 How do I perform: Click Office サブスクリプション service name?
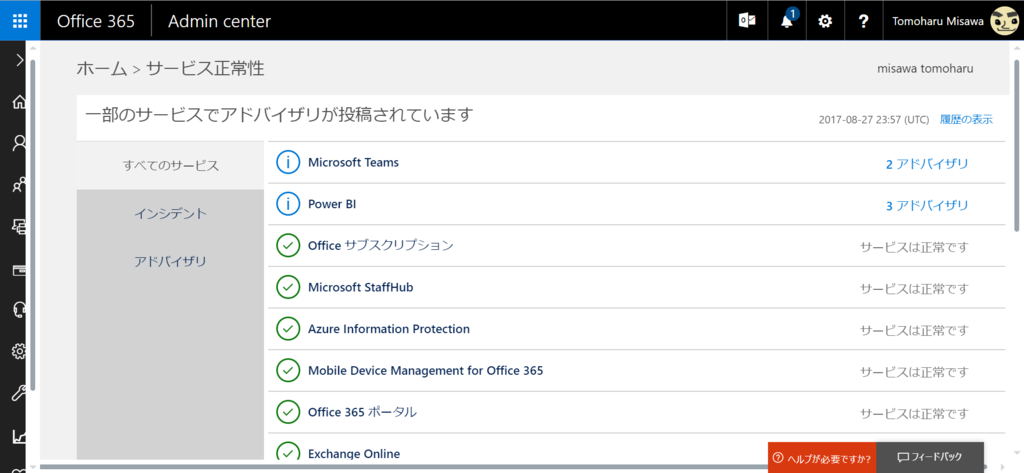(381, 246)
